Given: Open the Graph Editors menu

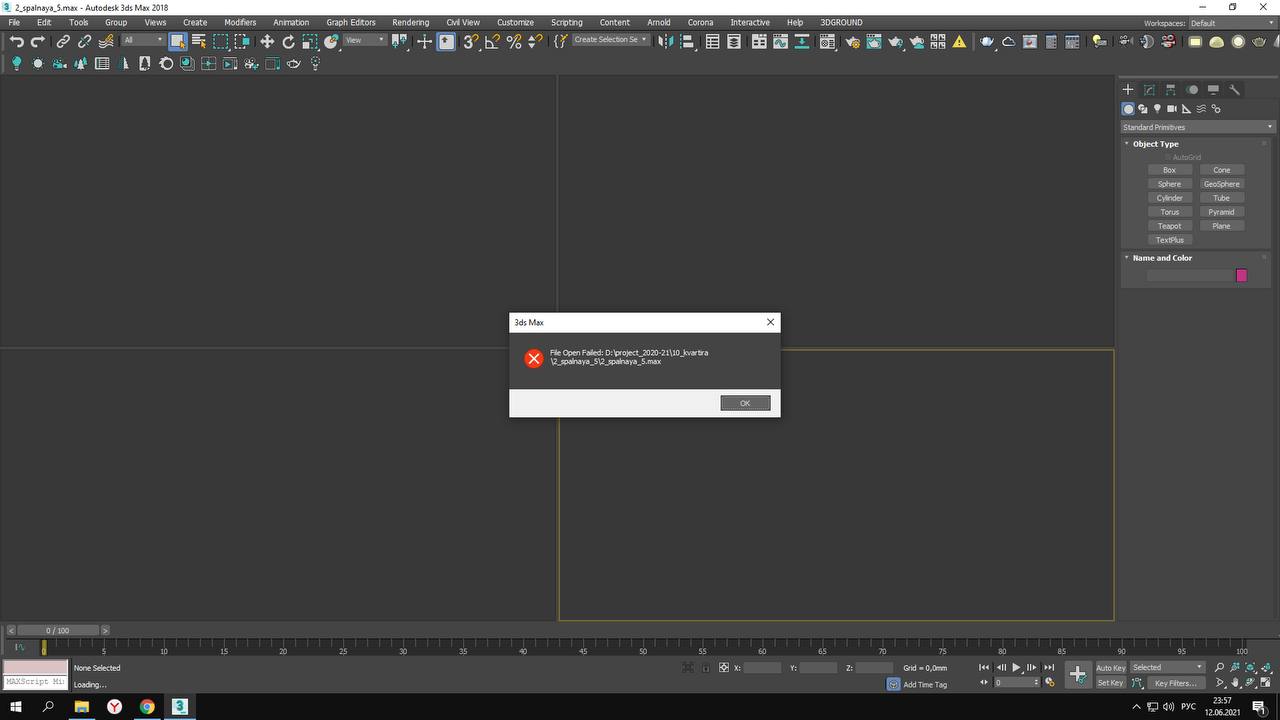Looking at the screenshot, I should point(351,22).
